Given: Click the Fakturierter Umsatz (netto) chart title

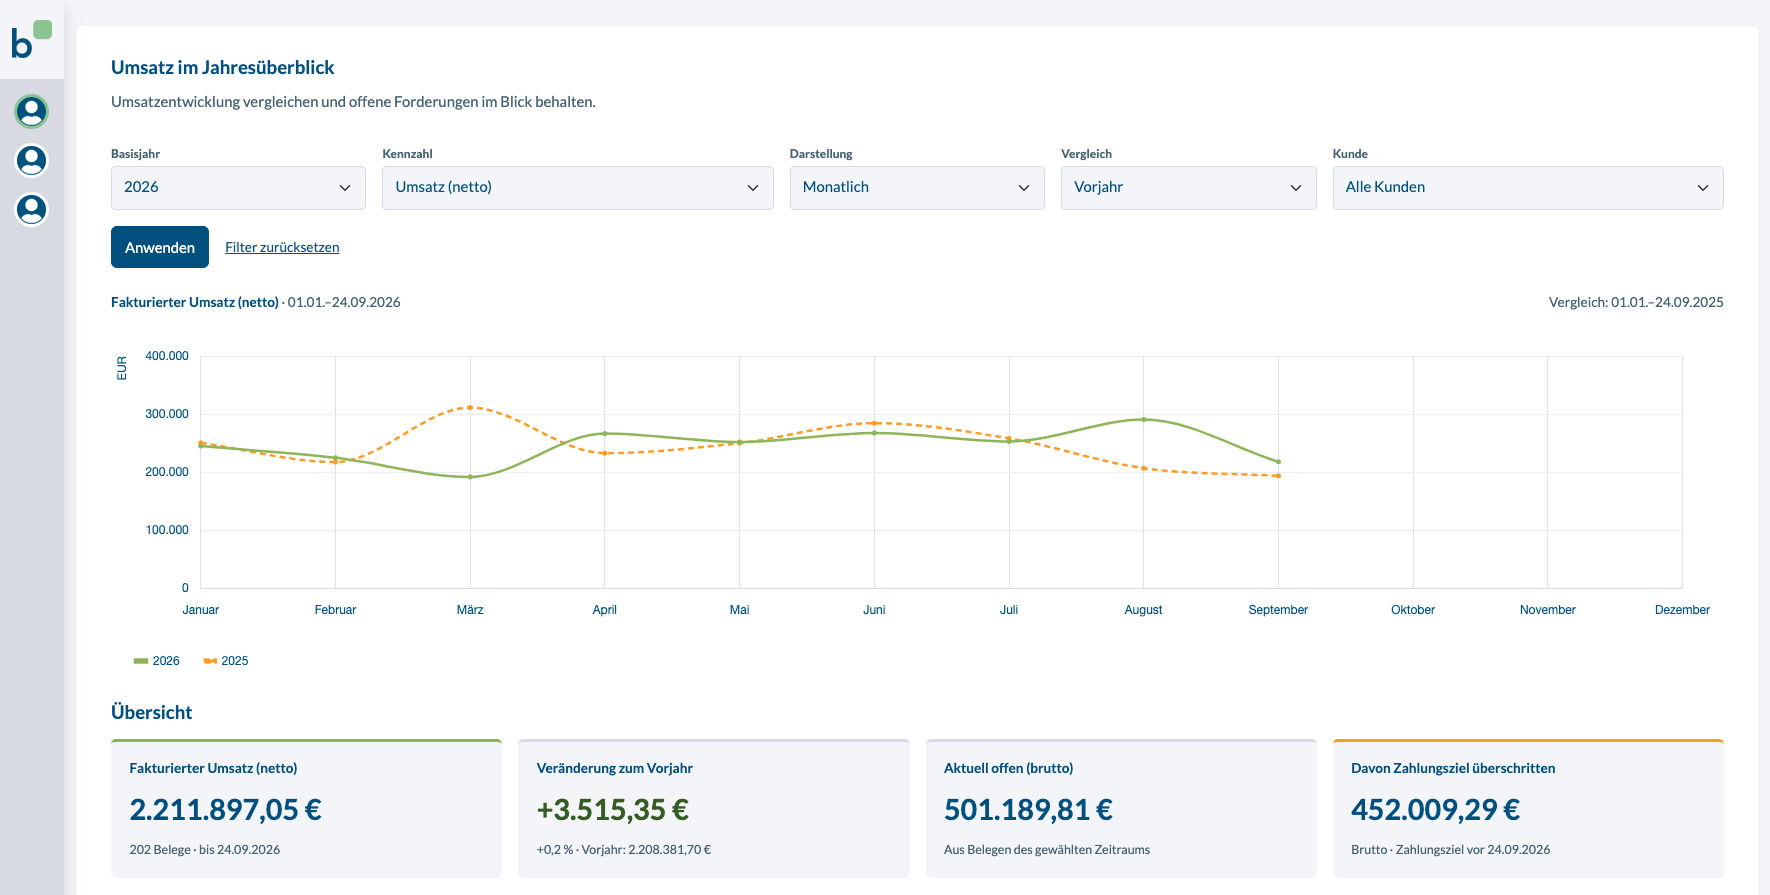Looking at the screenshot, I should point(195,302).
